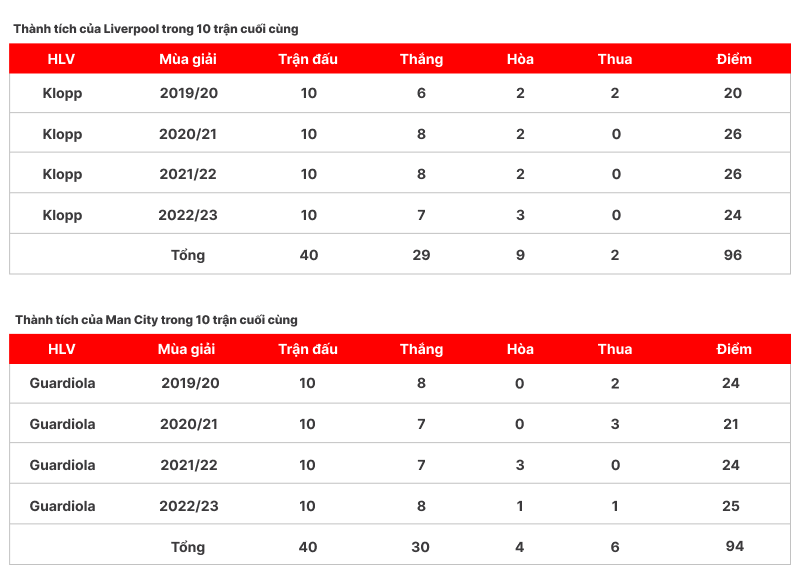
Task: Click Man City's total wins value 30
Action: pyautogui.click(x=421, y=547)
